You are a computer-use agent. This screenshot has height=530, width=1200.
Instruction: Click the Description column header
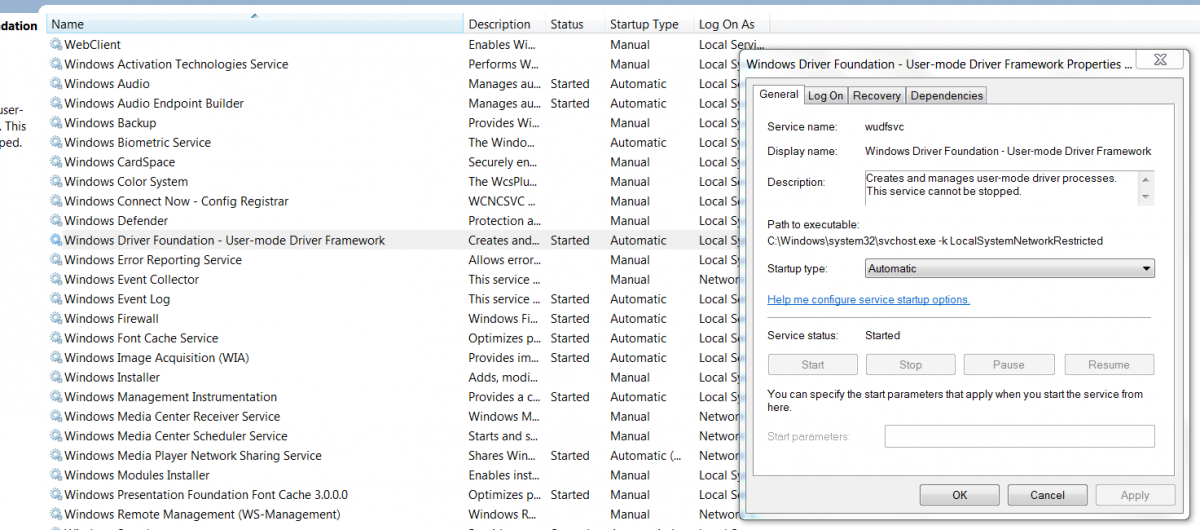(504, 24)
